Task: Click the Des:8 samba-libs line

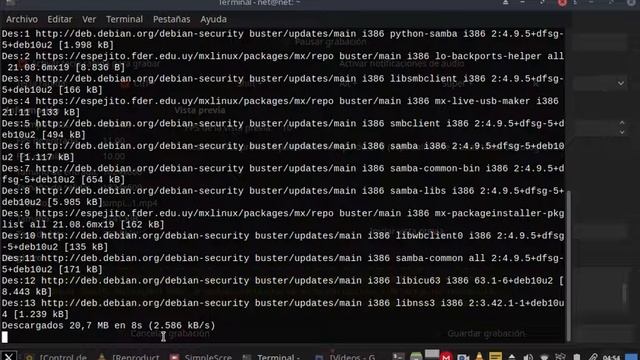Action: (282, 196)
